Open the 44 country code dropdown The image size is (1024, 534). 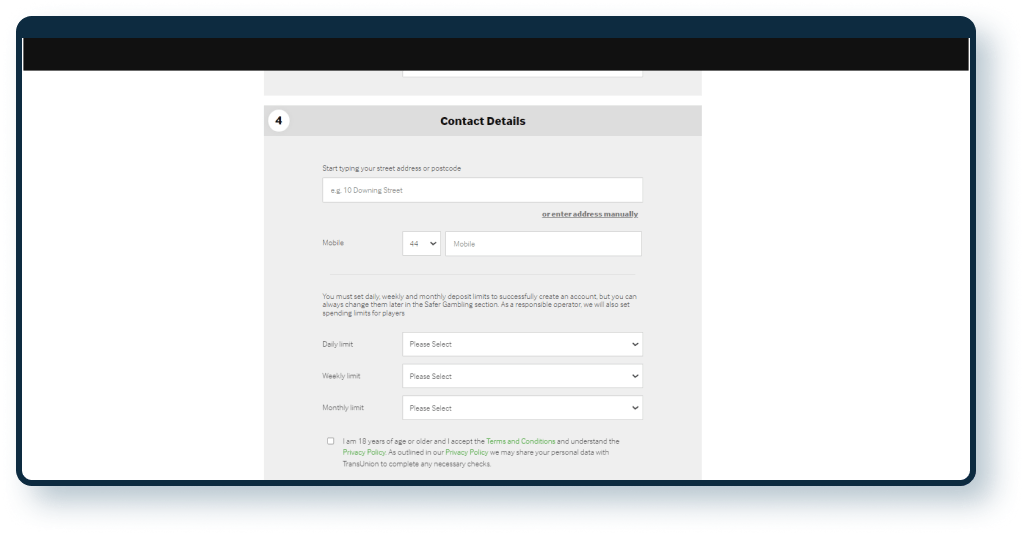coord(421,244)
